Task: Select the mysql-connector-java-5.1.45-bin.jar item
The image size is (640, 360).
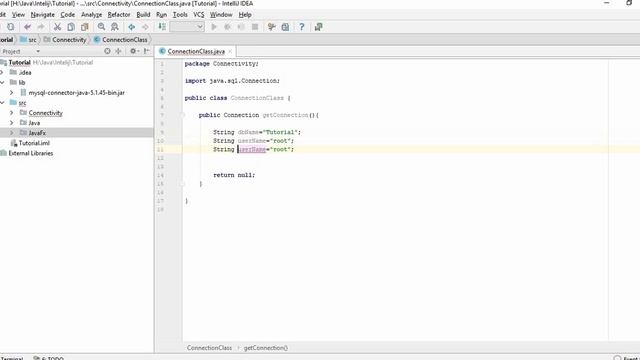Action: (77, 93)
